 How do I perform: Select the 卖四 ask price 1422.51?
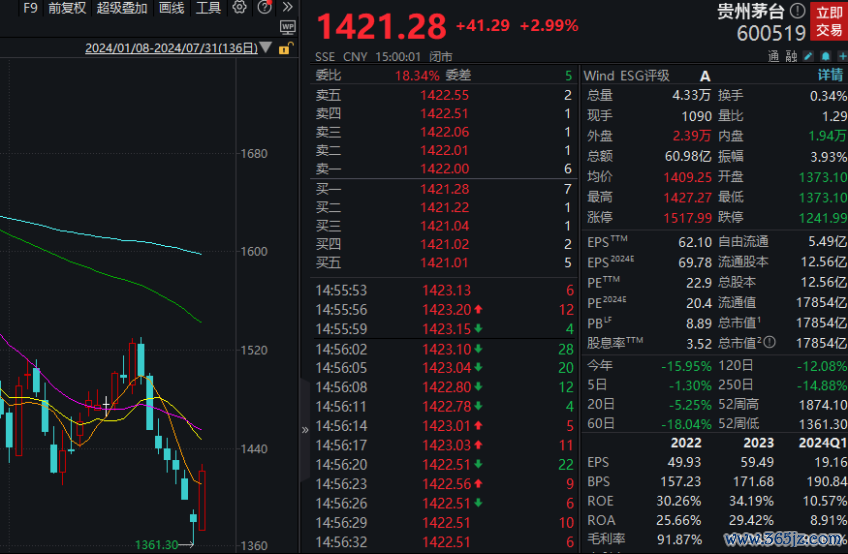point(445,114)
